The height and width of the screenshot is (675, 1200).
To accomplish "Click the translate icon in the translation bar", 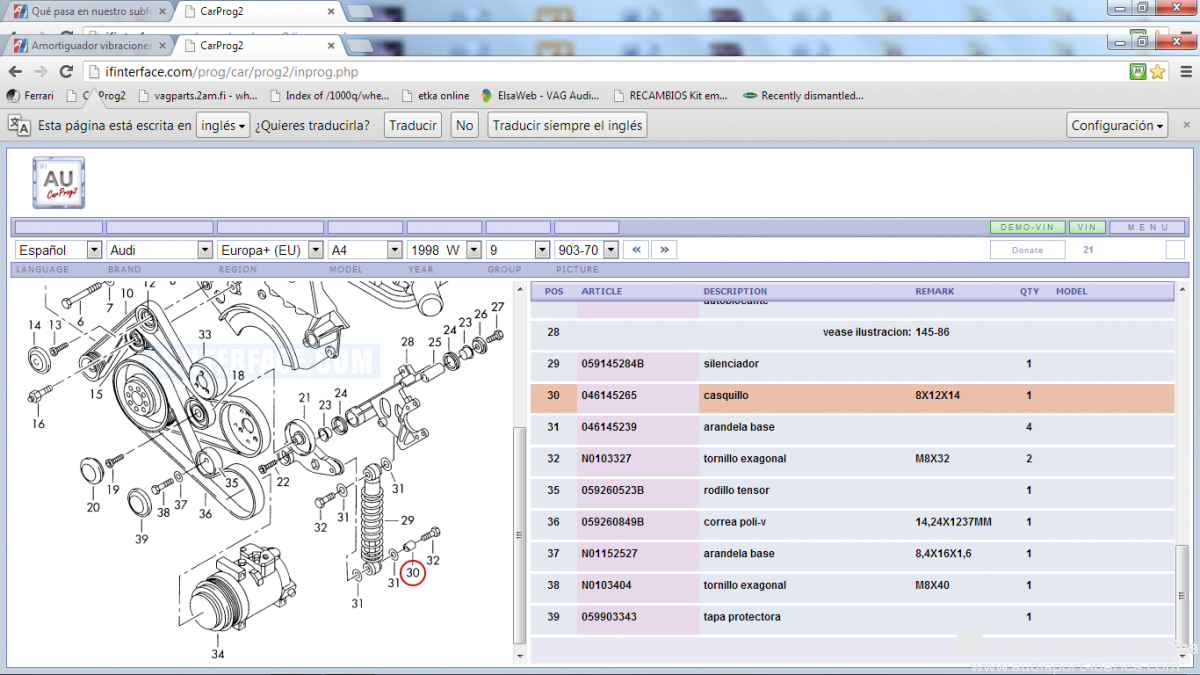I will 19,125.
